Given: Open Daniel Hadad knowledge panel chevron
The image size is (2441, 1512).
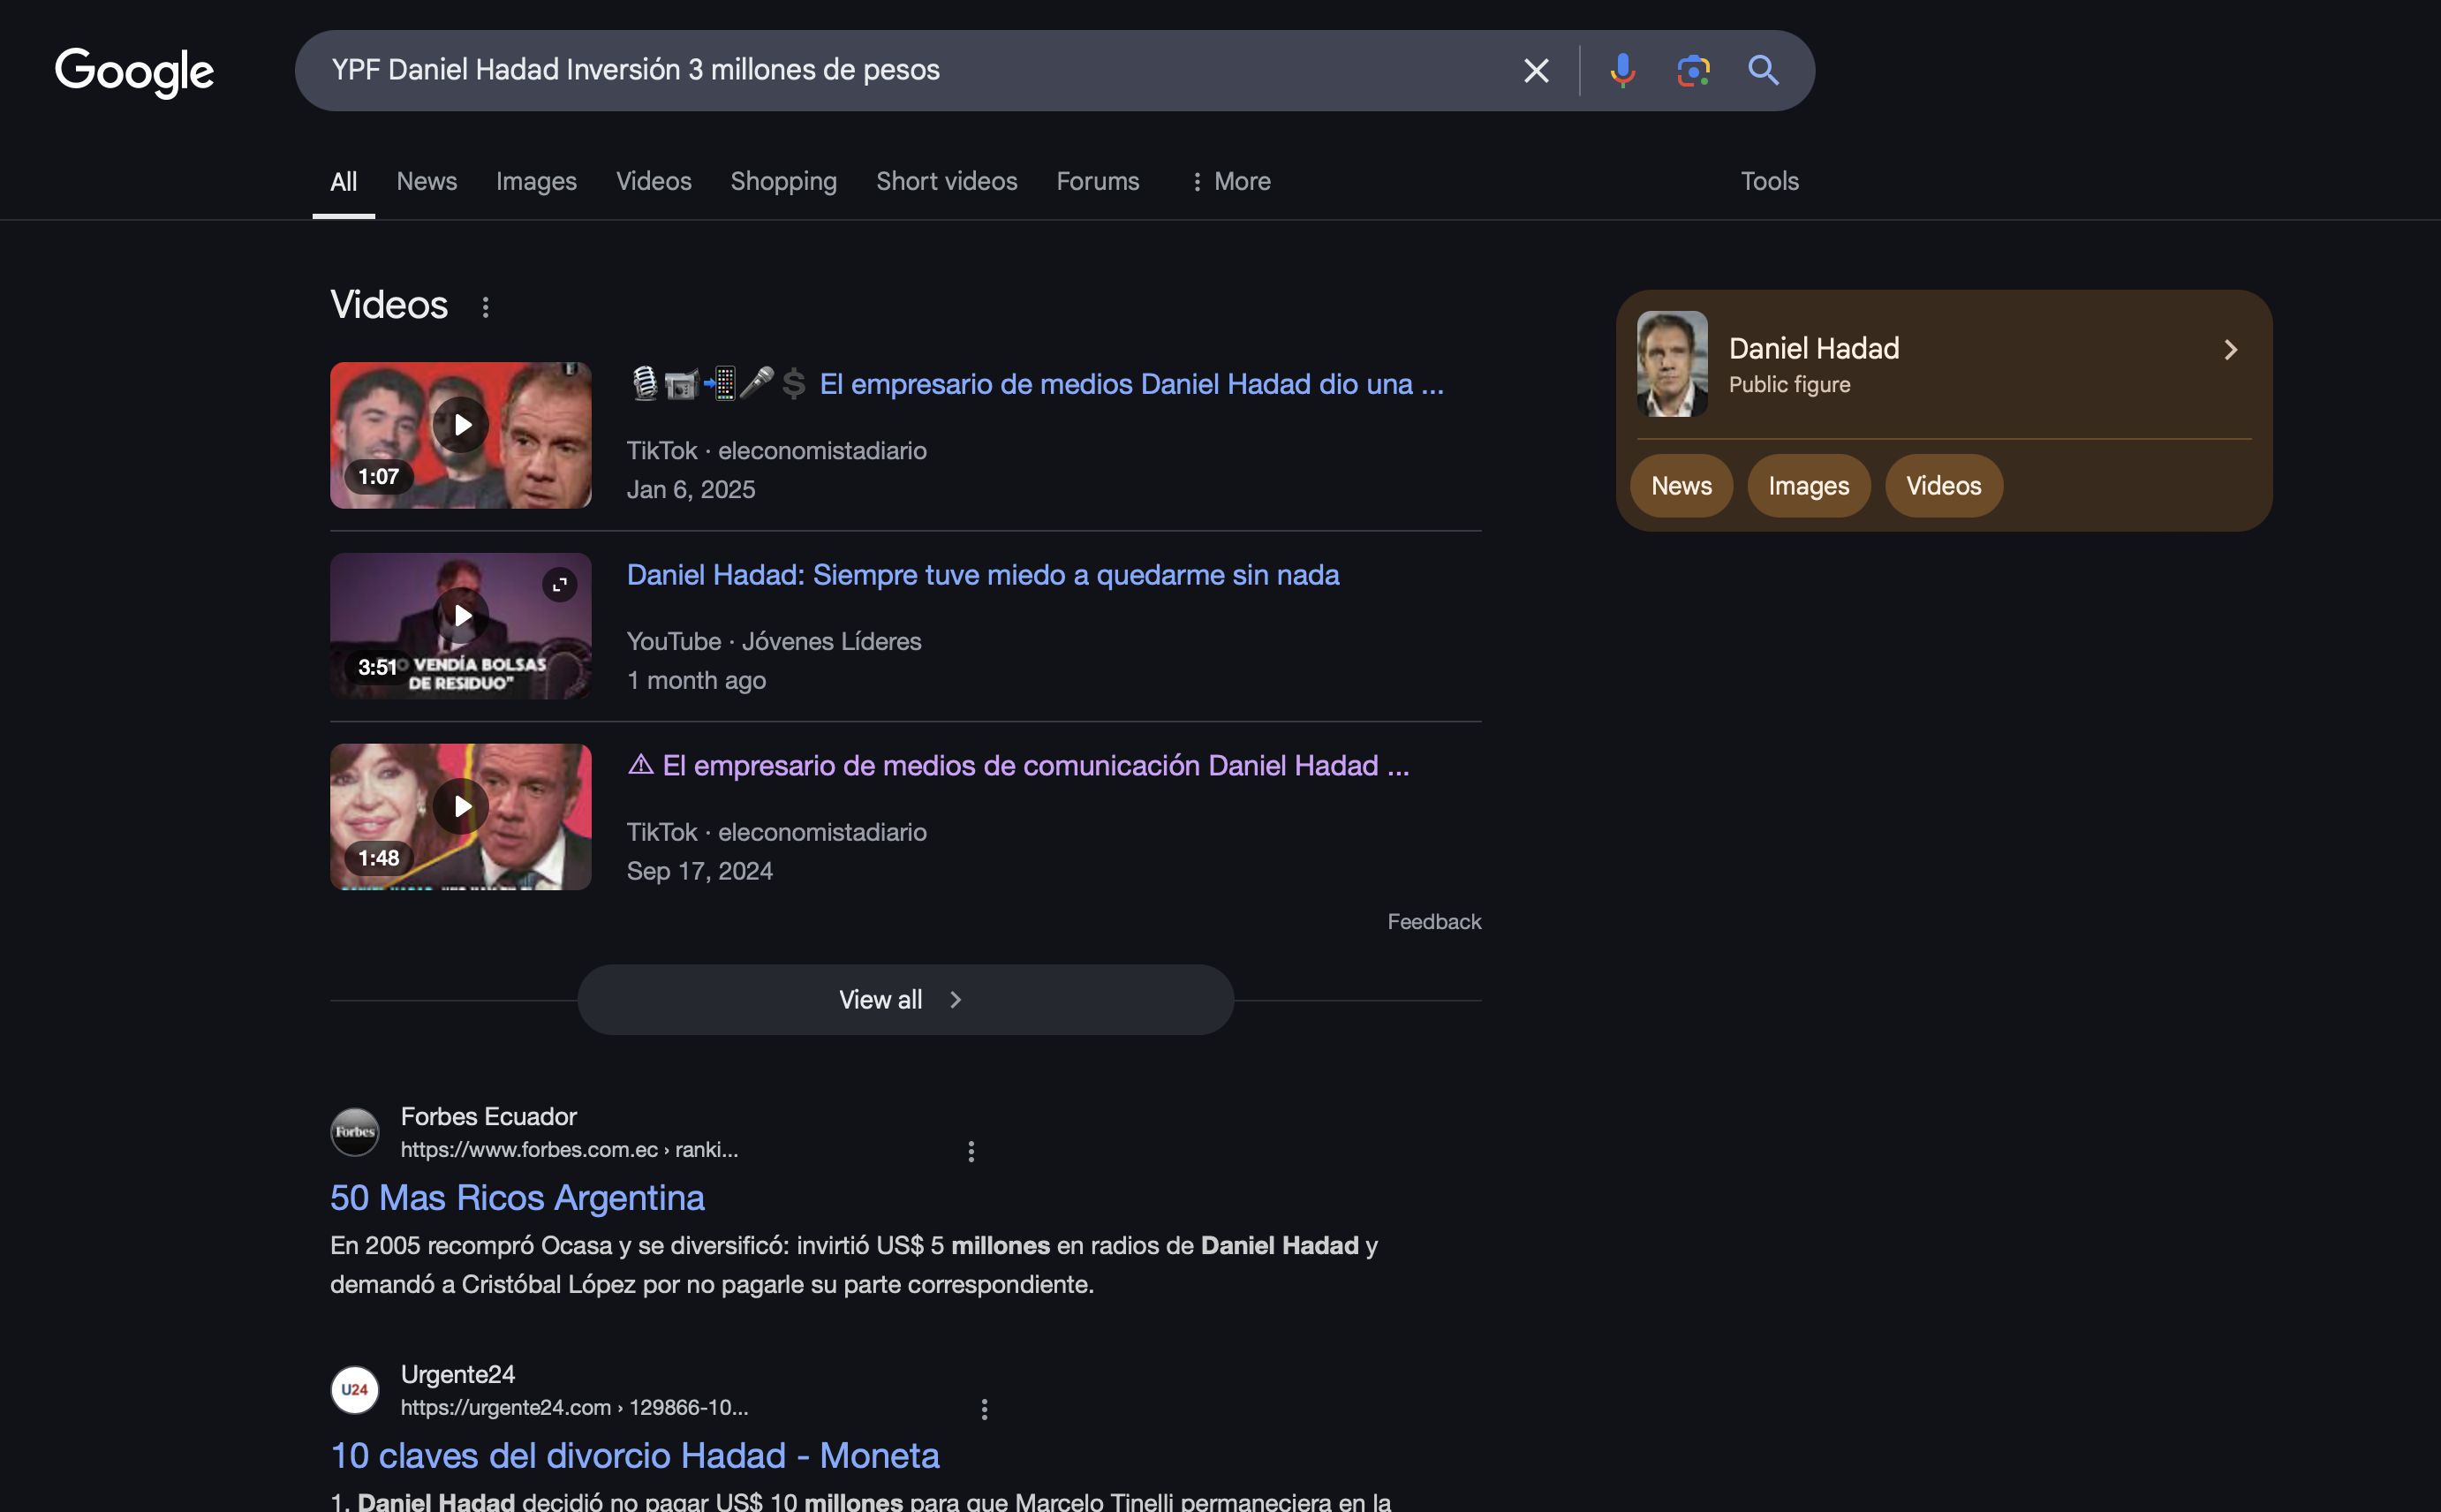Looking at the screenshot, I should (x=2230, y=350).
